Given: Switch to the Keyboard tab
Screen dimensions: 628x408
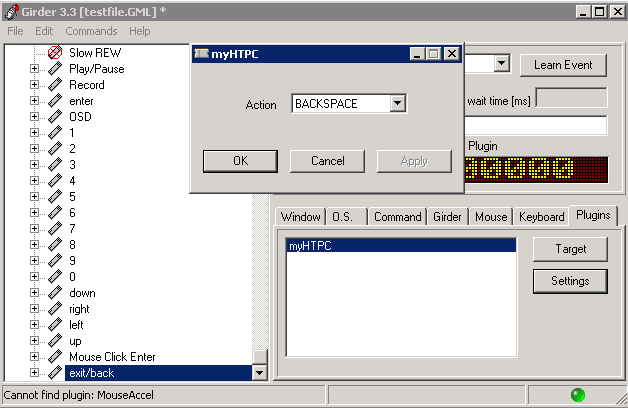Looking at the screenshot, I should pyautogui.click(x=541, y=217).
